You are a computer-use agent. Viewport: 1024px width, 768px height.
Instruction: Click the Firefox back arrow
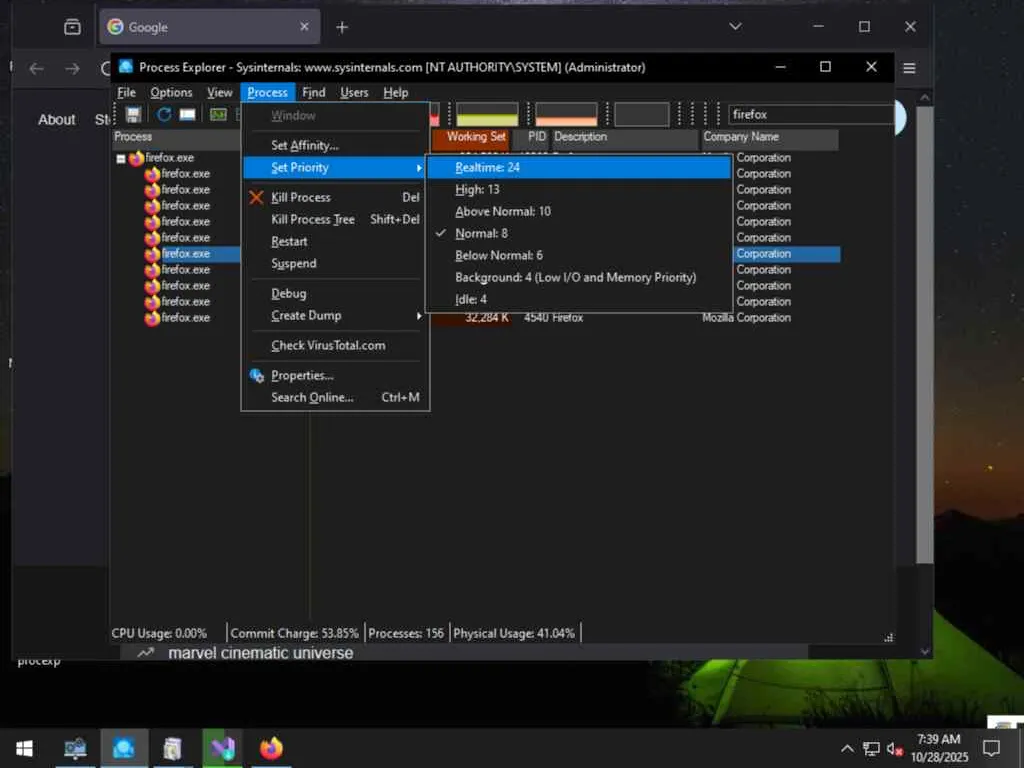coord(37,69)
